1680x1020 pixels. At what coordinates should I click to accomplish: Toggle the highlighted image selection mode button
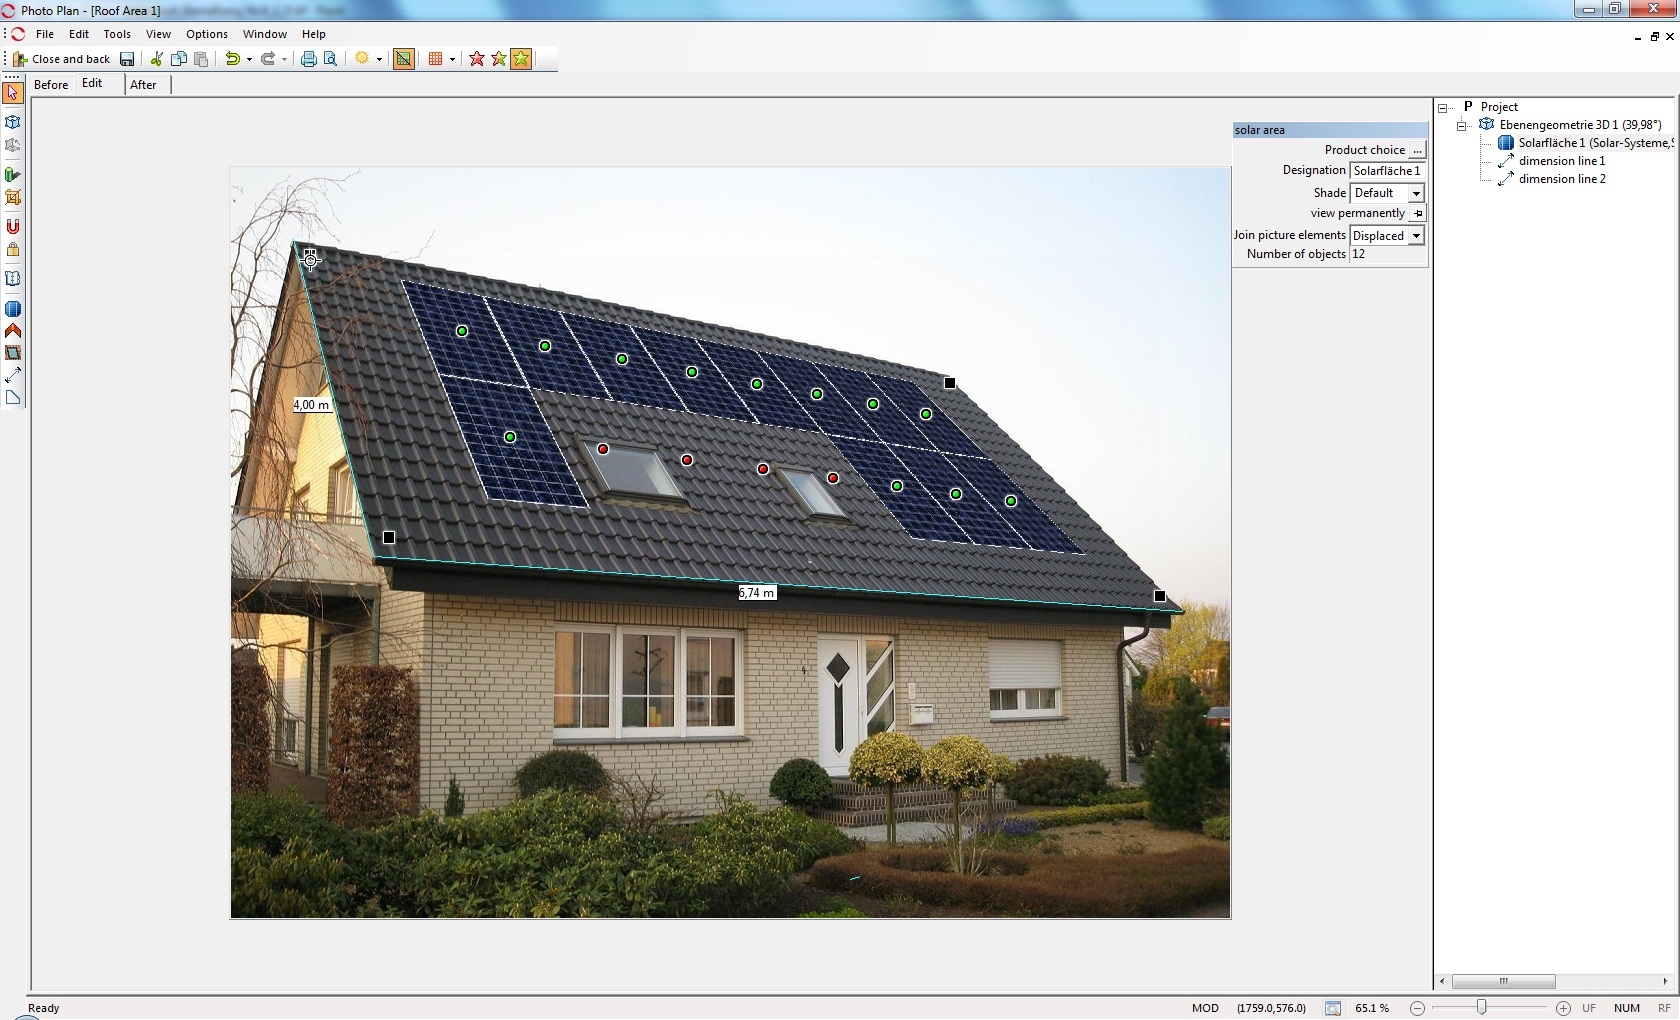(403, 59)
